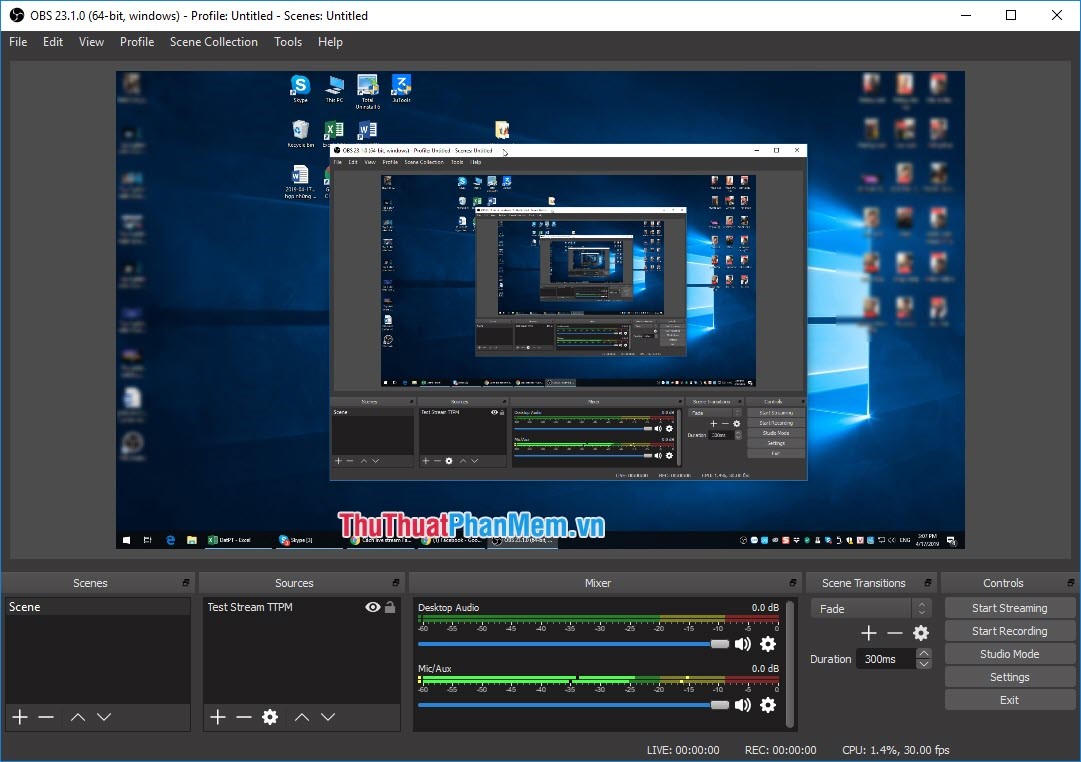
Task: Open Test Stream TTPM source properties gear
Action: point(268,717)
